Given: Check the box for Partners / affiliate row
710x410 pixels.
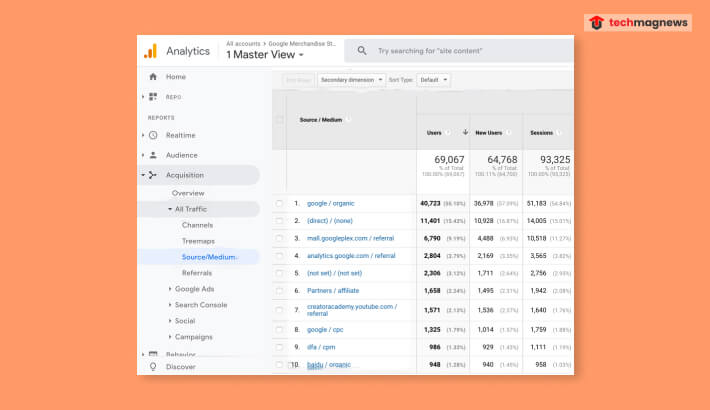Looking at the screenshot, I should (x=279, y=290).
